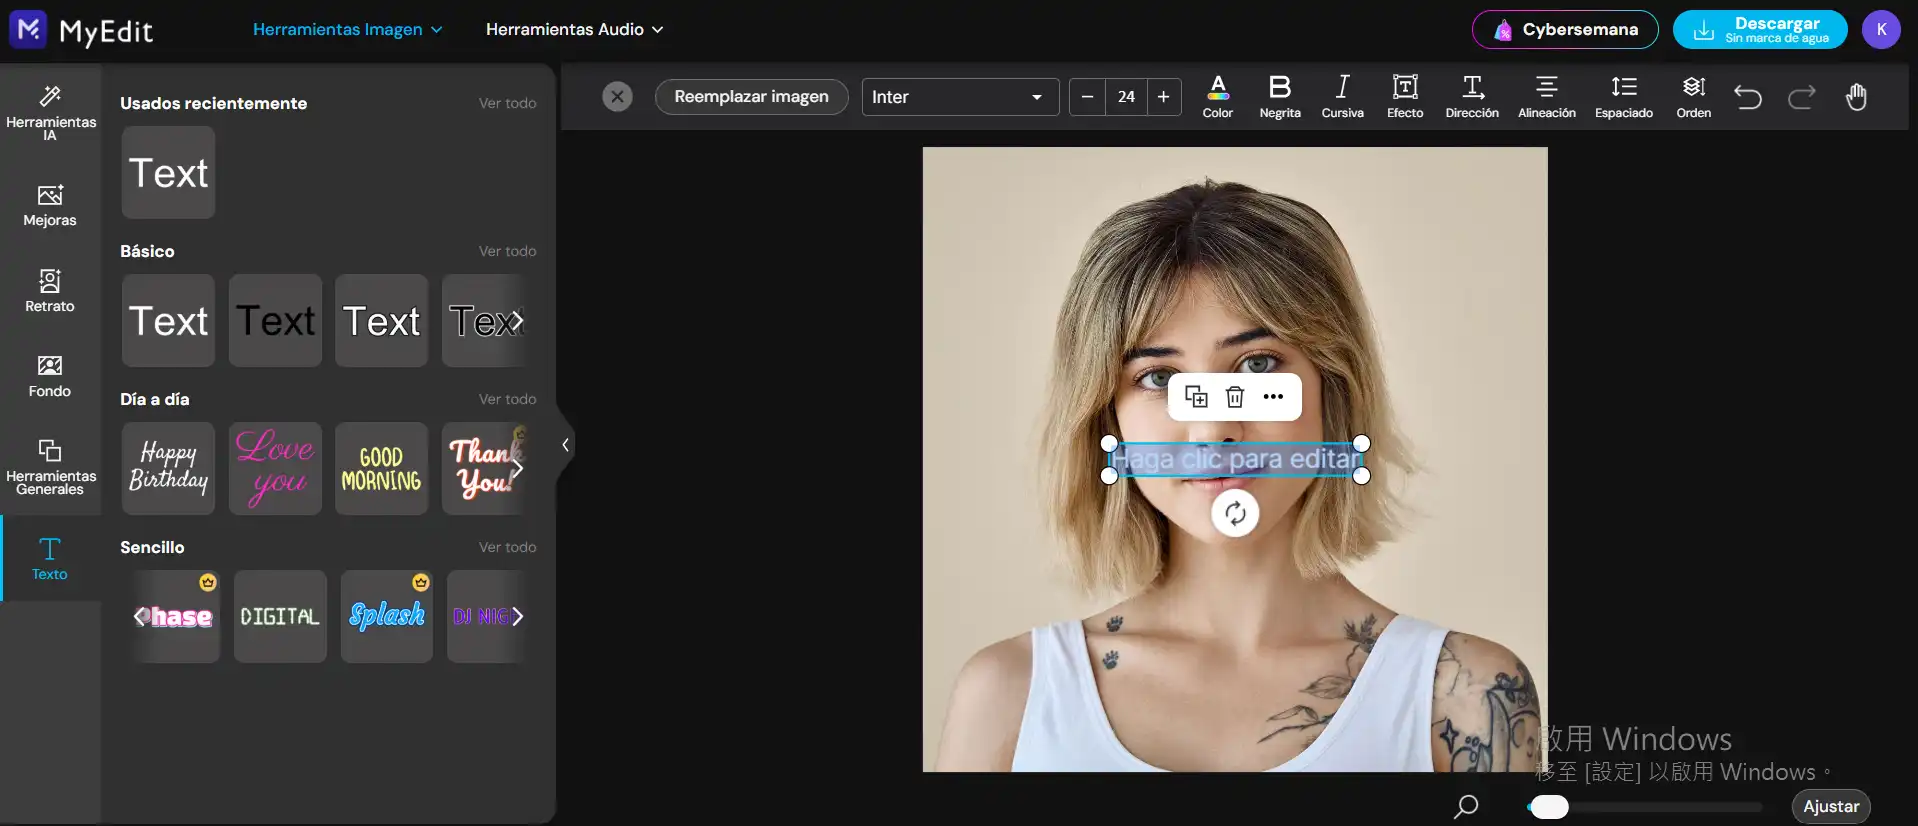Click the Reemplazar imagen button
Viewport: 1918px width, 826px height.
(751, 97)
